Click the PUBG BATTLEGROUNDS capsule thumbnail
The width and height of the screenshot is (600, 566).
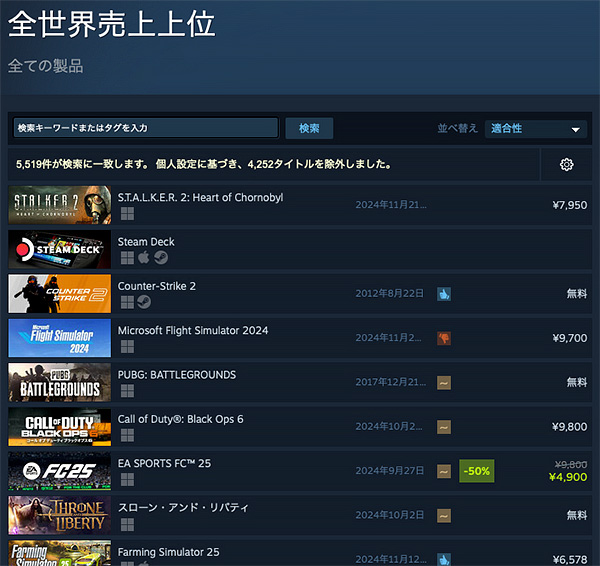point(60,382)
